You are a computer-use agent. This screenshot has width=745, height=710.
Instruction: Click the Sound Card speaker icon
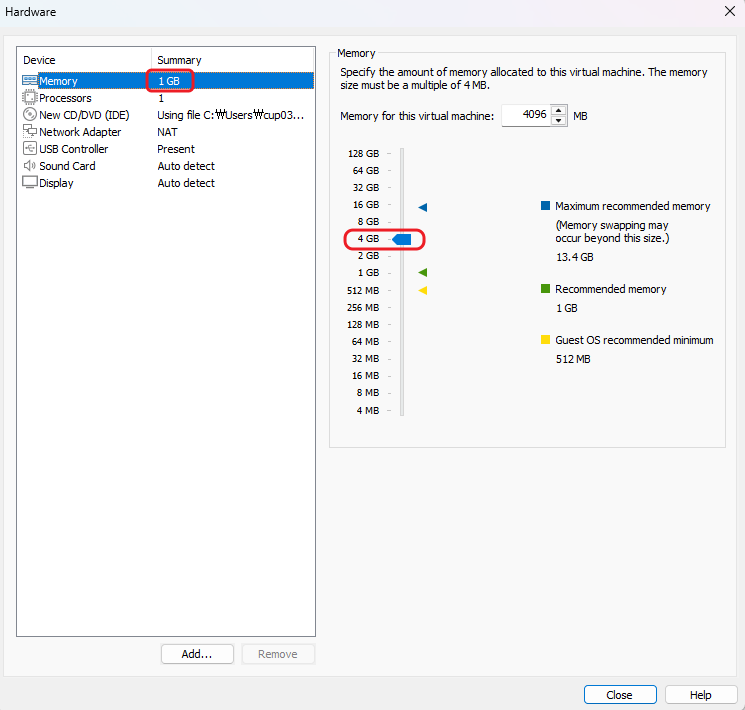pyautogui.click(x=29, y=165)
